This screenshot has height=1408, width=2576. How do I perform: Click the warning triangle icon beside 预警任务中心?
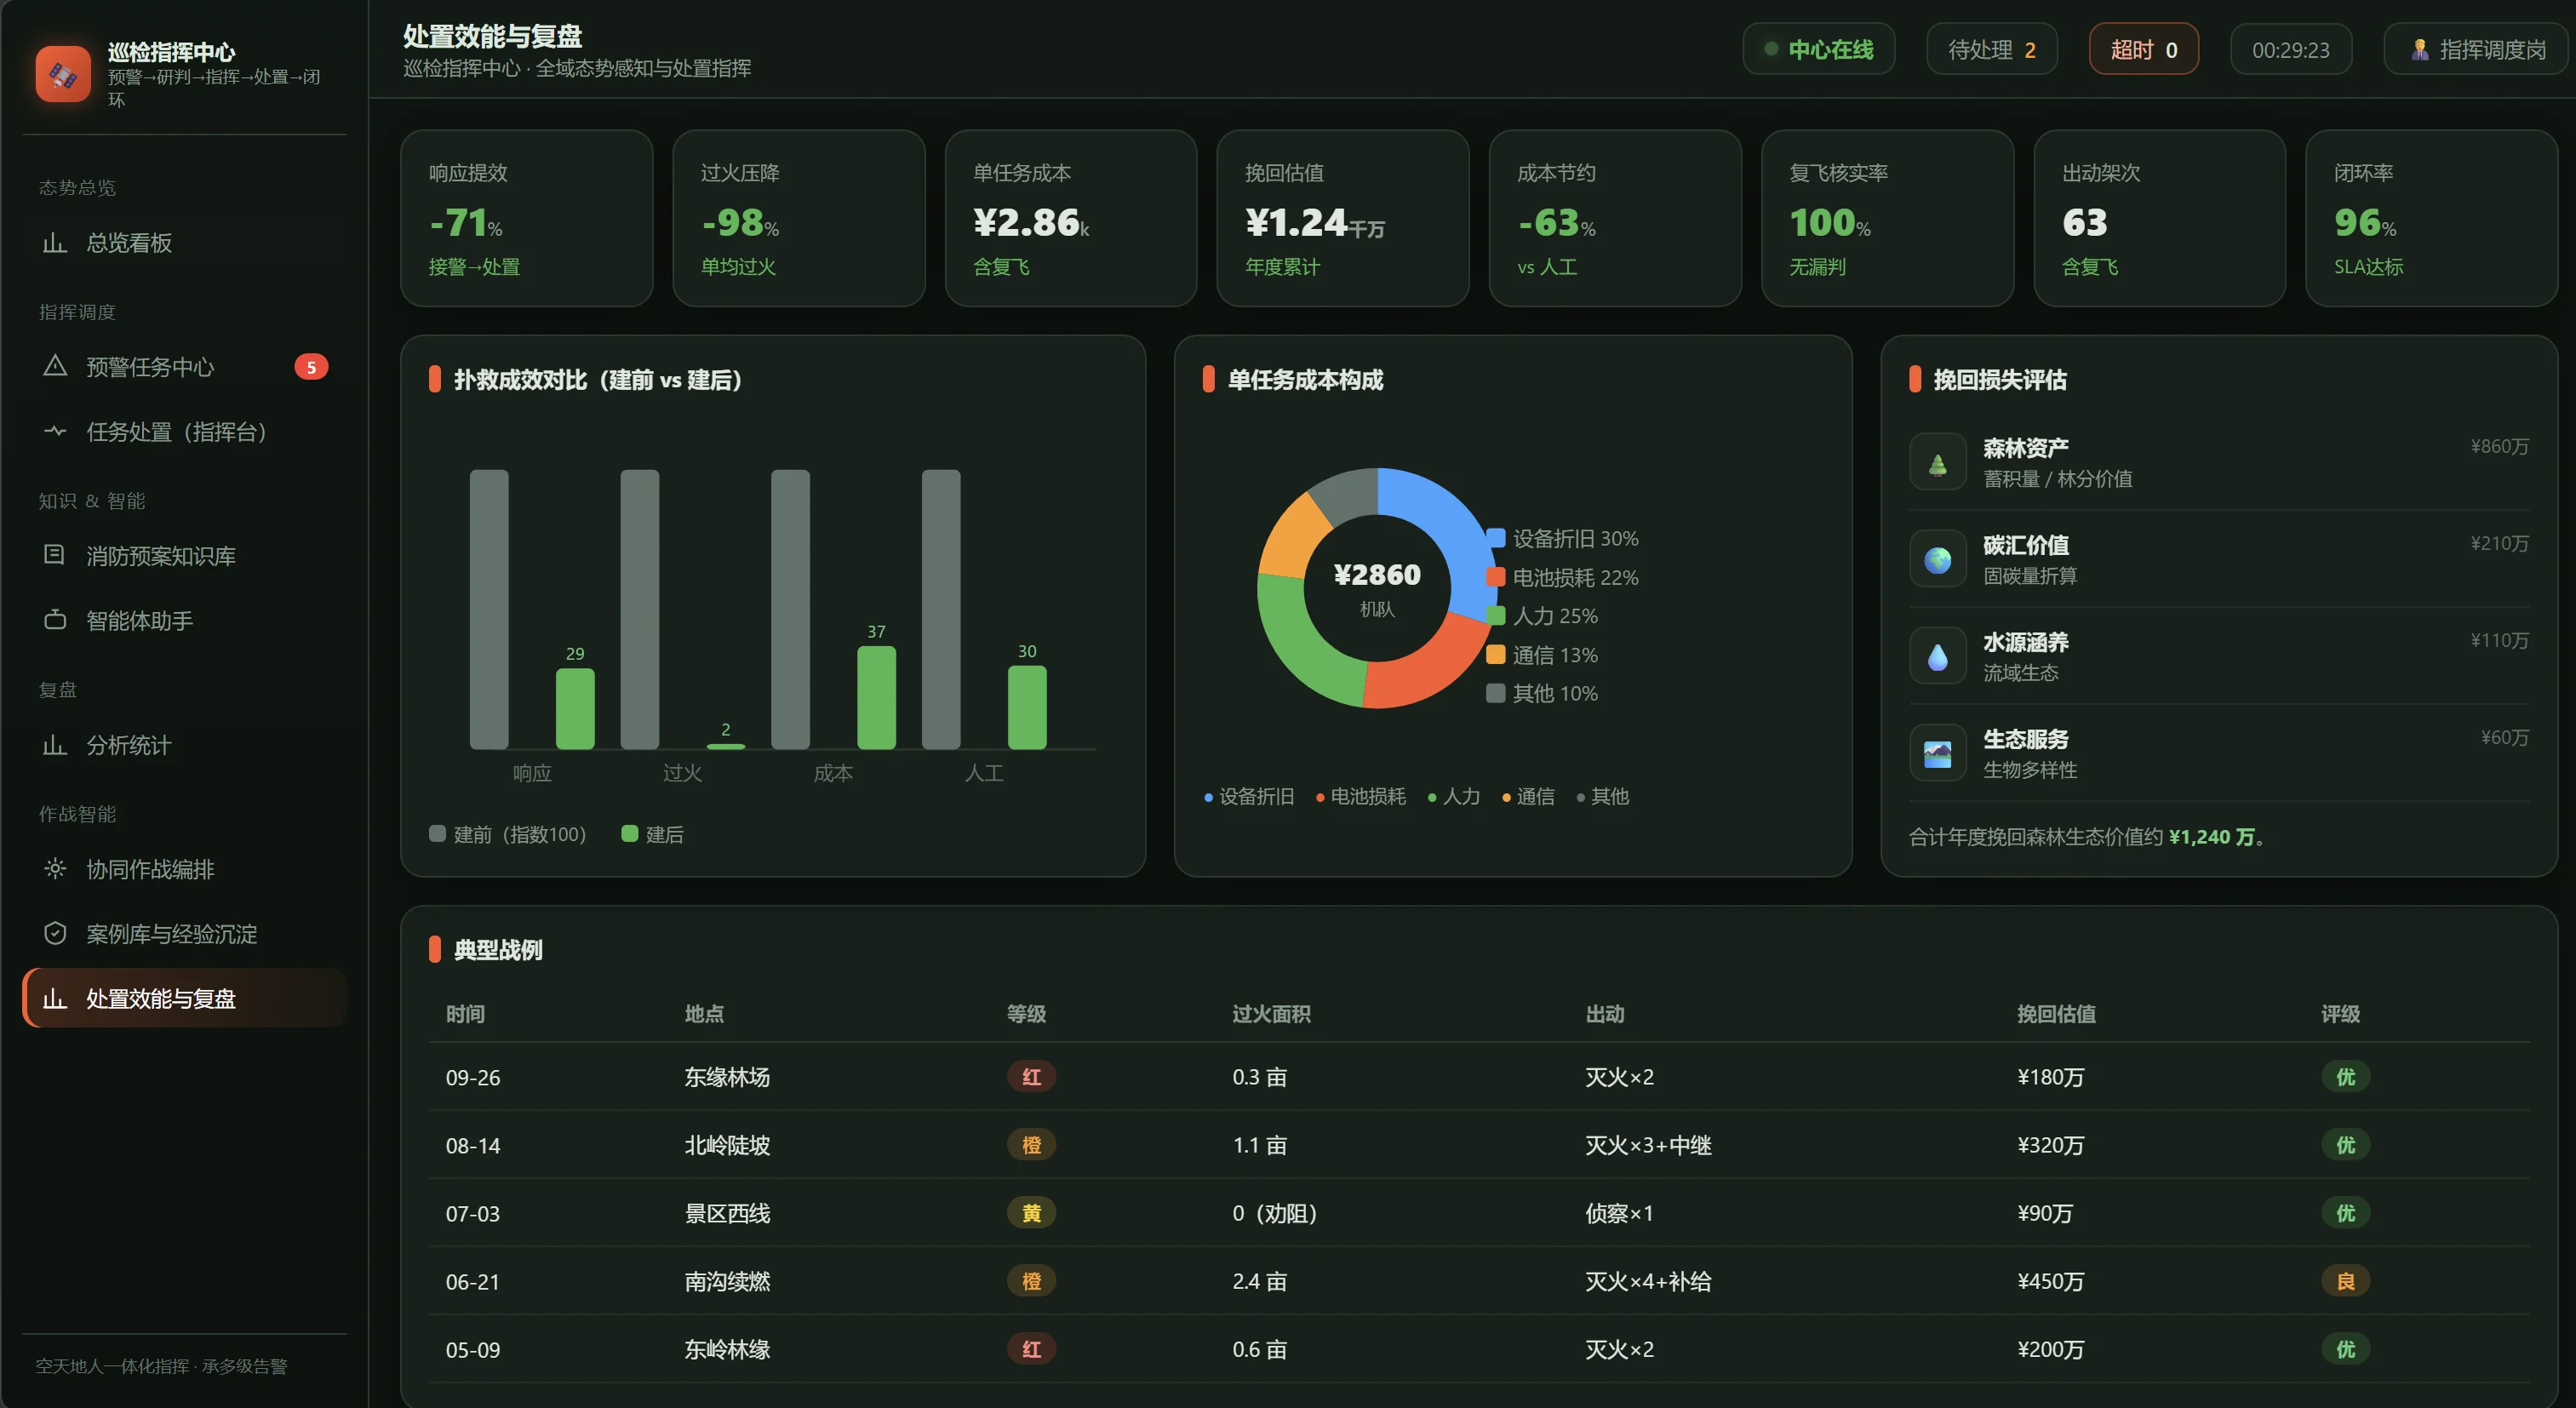tap(55, 366)
